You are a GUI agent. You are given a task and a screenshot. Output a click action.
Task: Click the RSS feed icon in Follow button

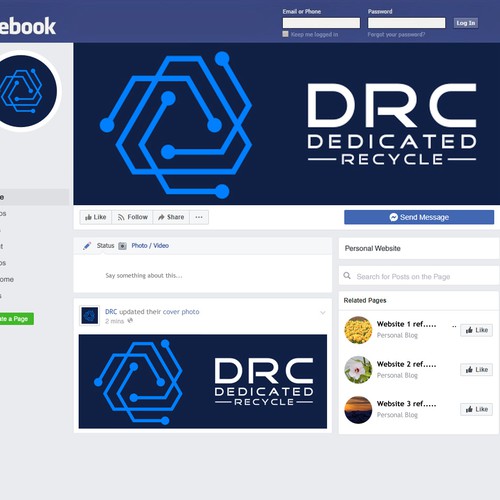121,217
